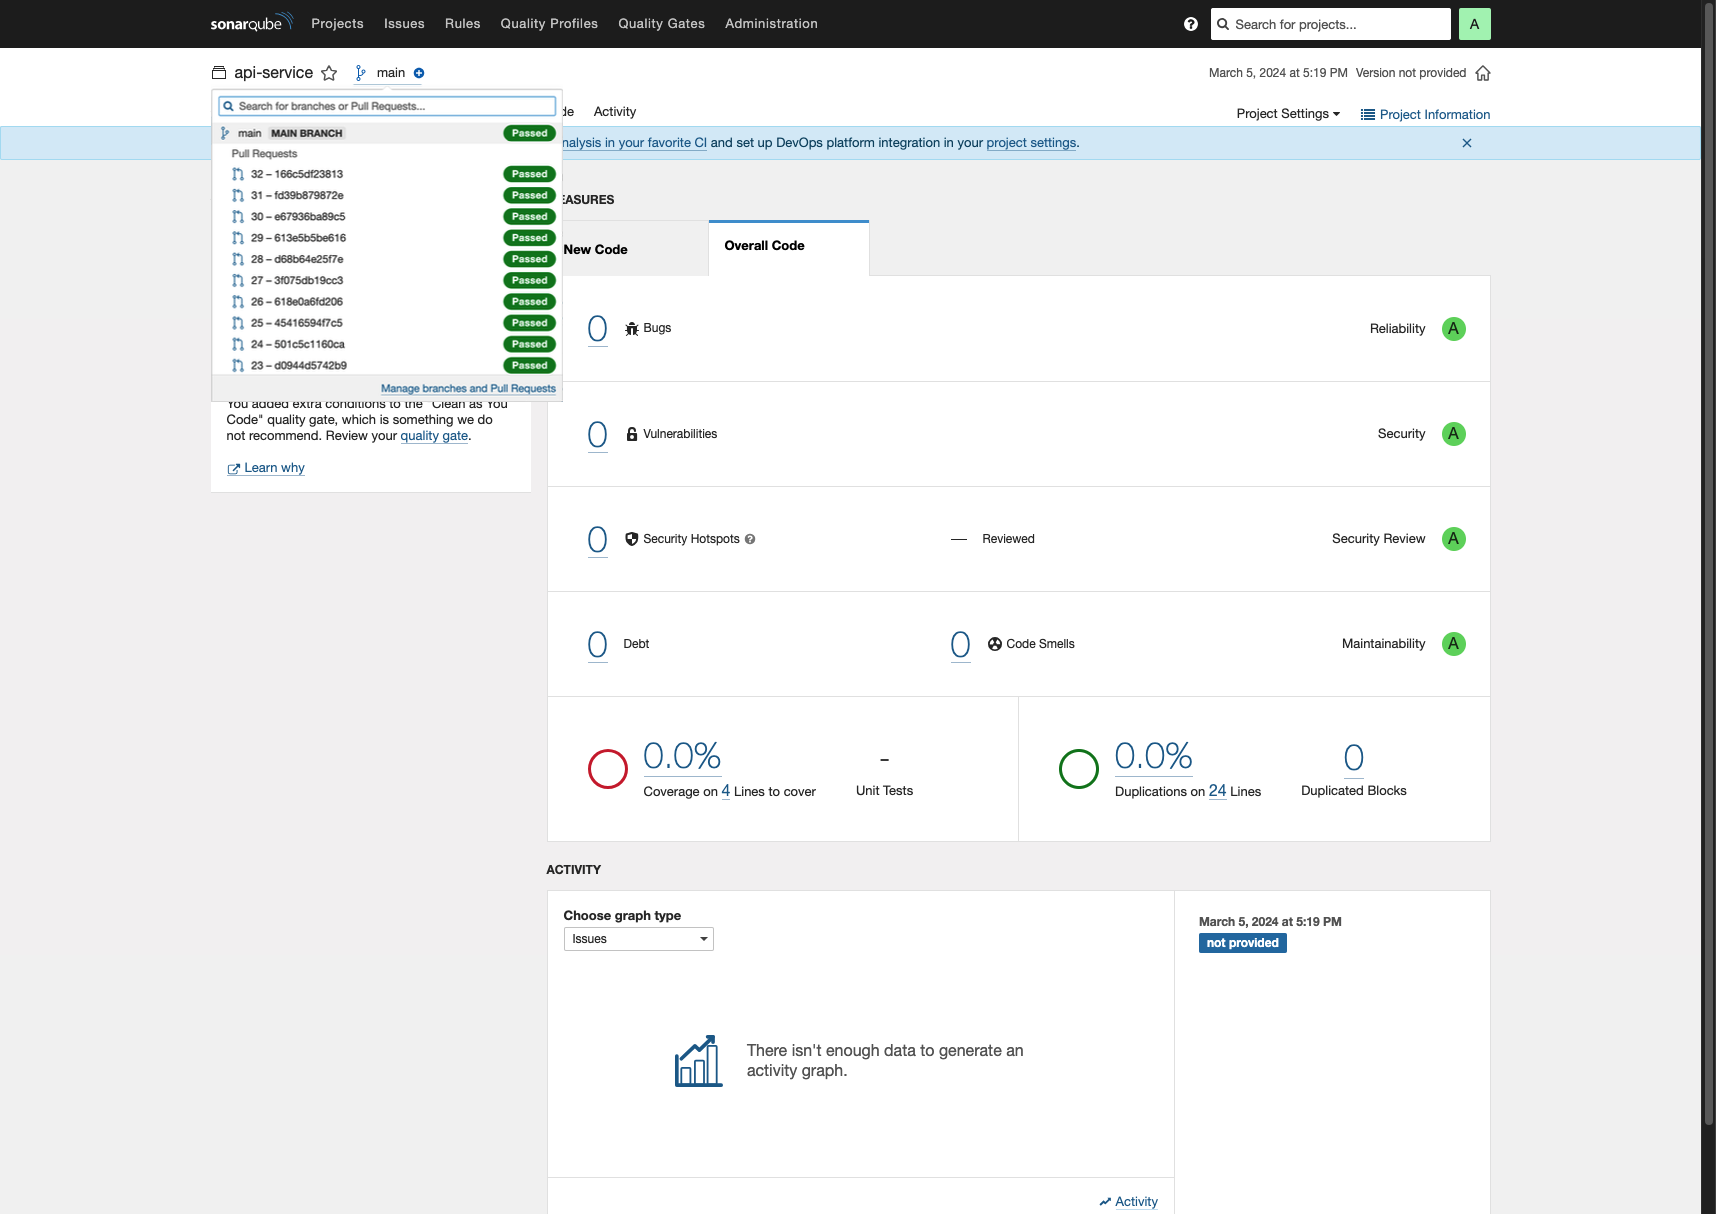Open the Quality Gates menu
The height and width of the screenshot is (1214, 1716).
[660, 23]
